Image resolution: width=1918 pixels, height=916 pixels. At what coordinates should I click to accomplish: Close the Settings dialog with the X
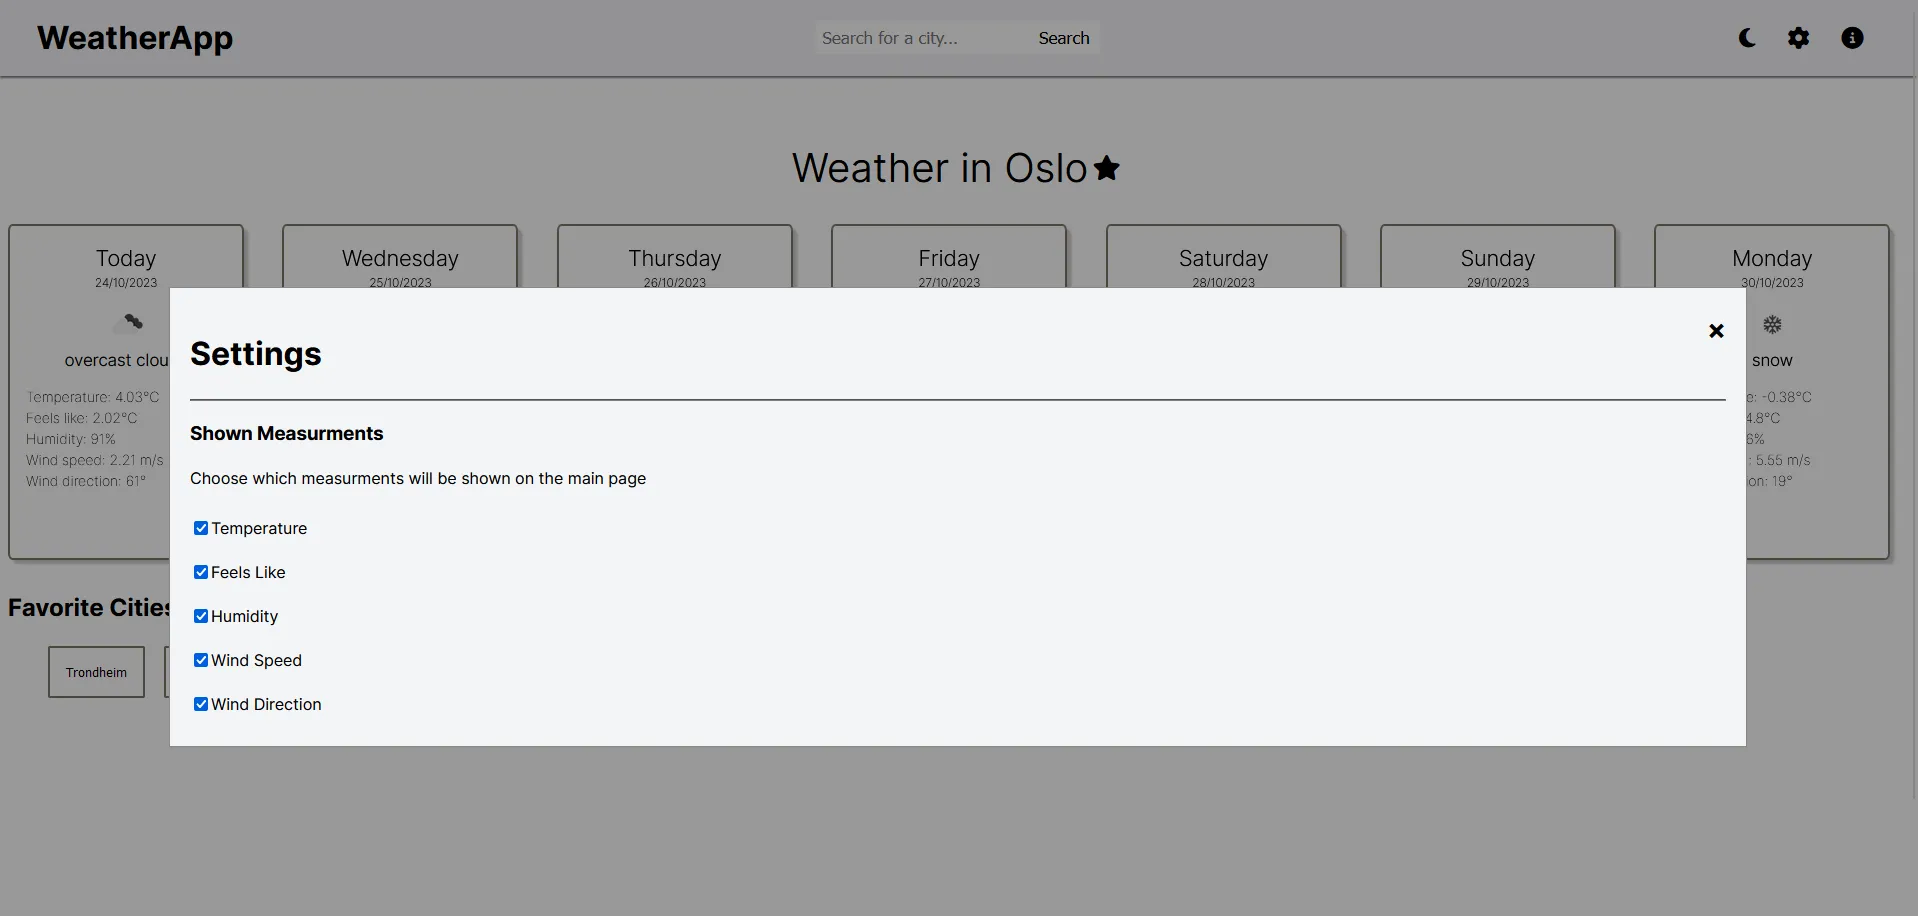click(x=1716, y=331)
